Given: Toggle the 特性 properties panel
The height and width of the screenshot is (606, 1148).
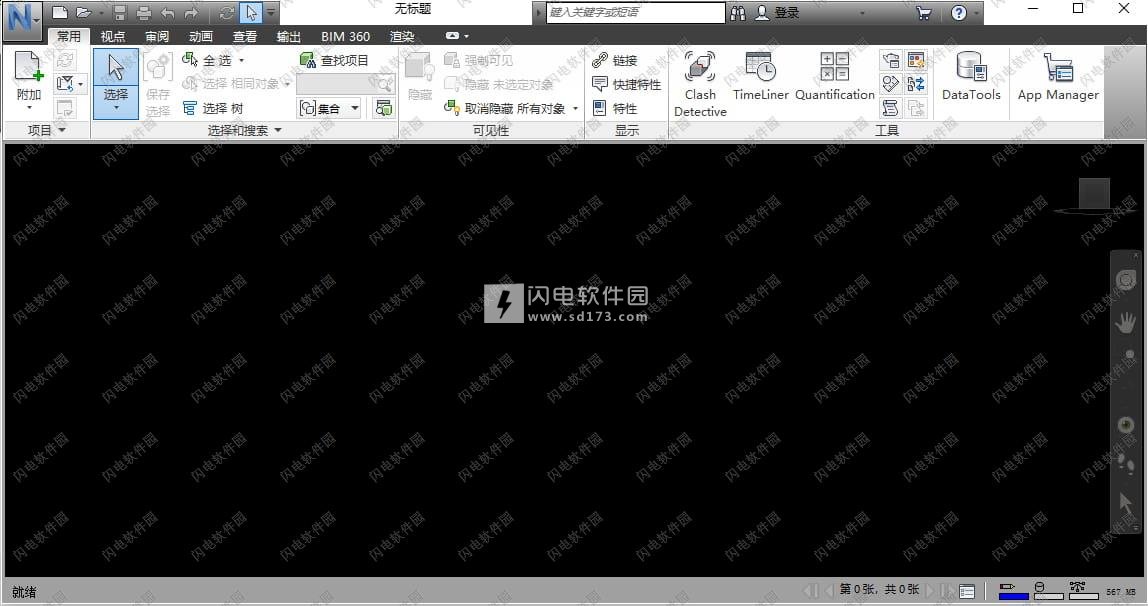Looking at the screenshot, I should (615, 108).
